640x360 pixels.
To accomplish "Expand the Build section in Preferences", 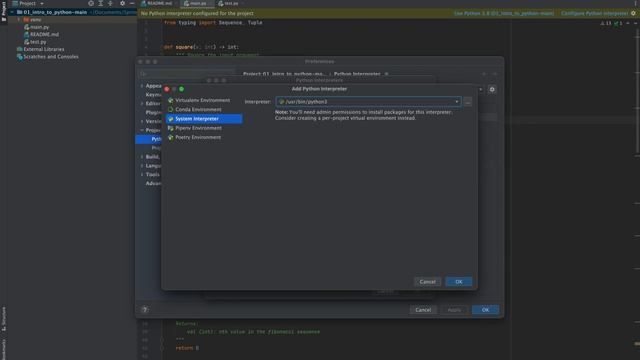I will [142, 157].
